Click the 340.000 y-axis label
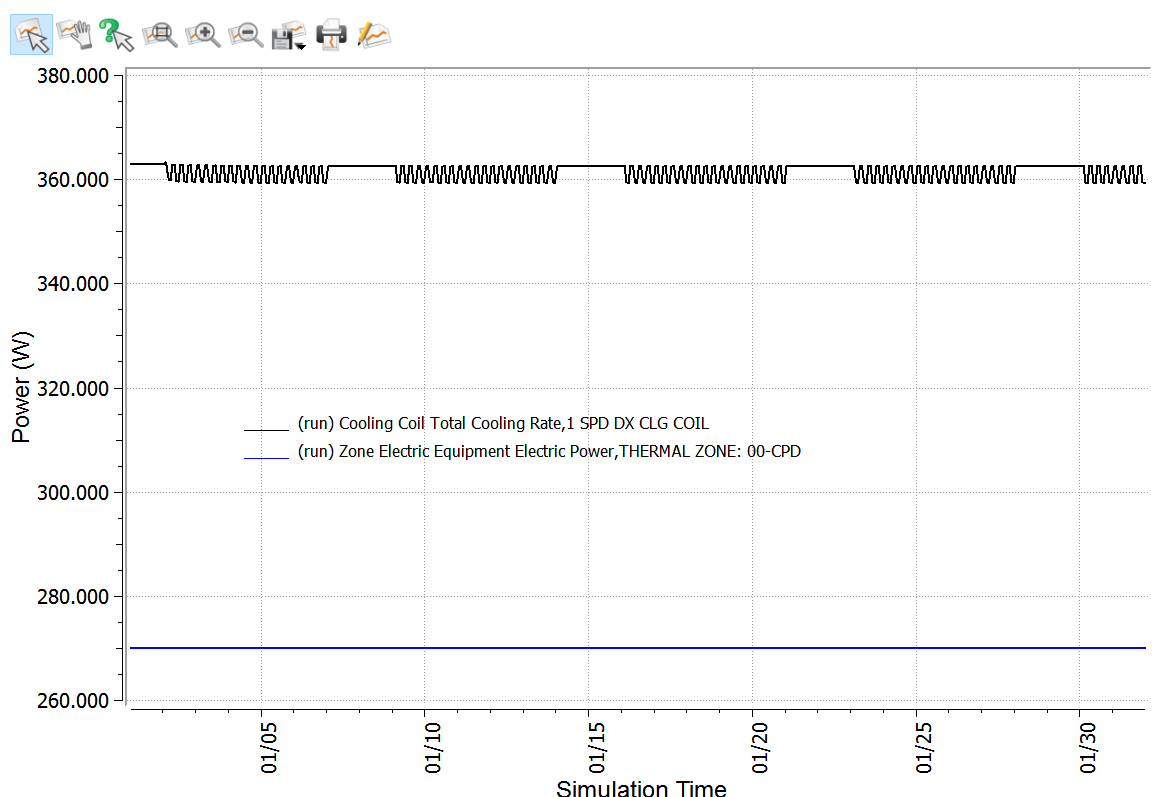This screenshot has height=797, width=1165. point(73,284)
